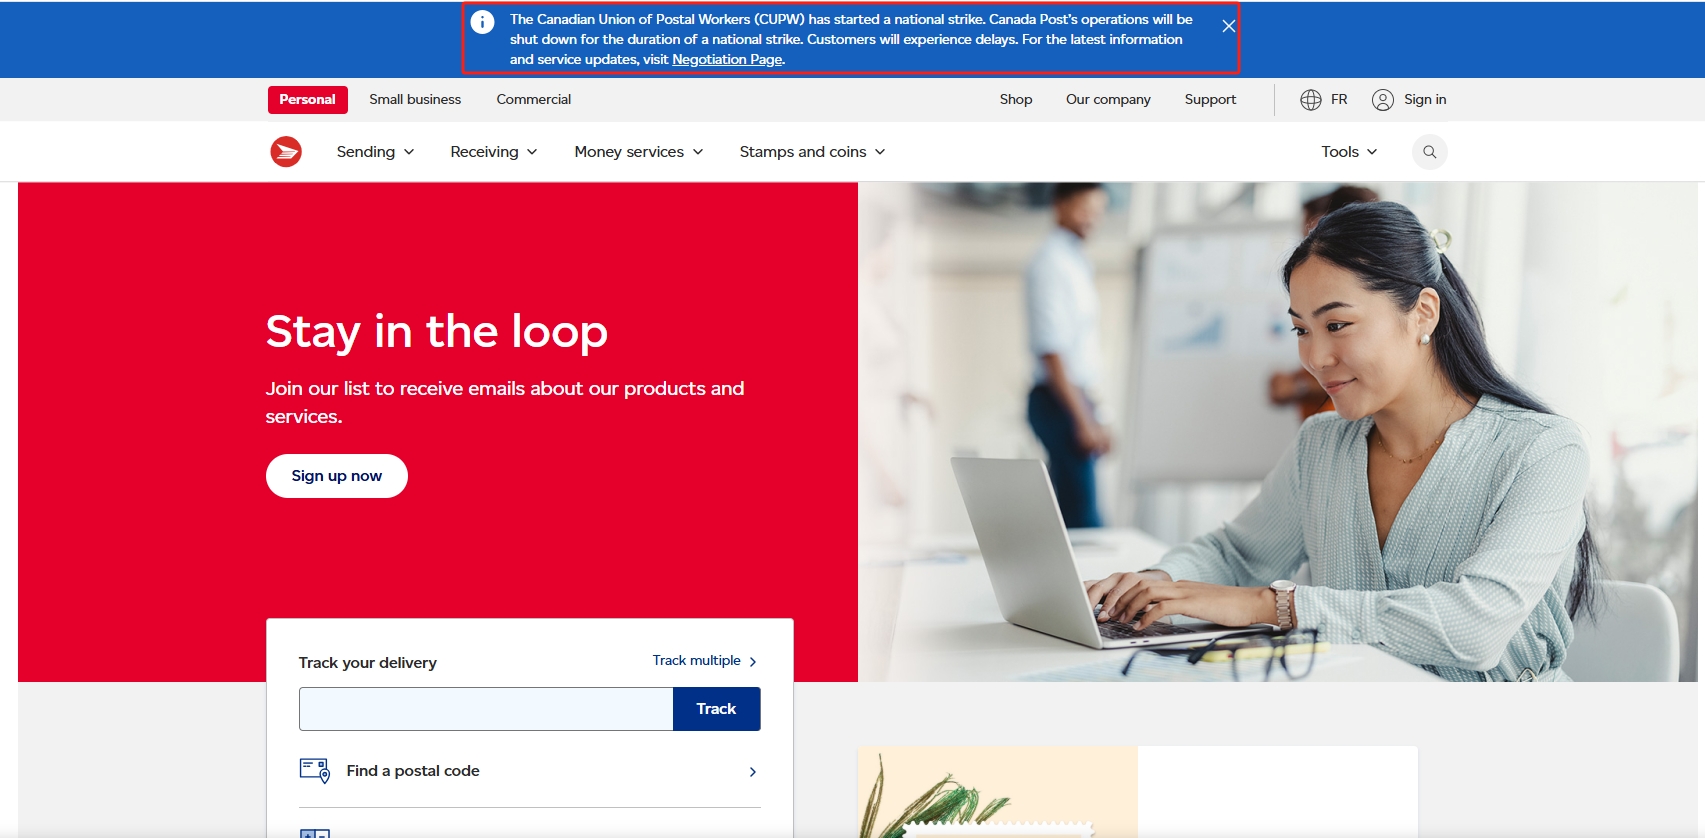Screen dimensions: 1705x838
Task: Click the arrow next to Track multiple
Action: pos(753,662)
